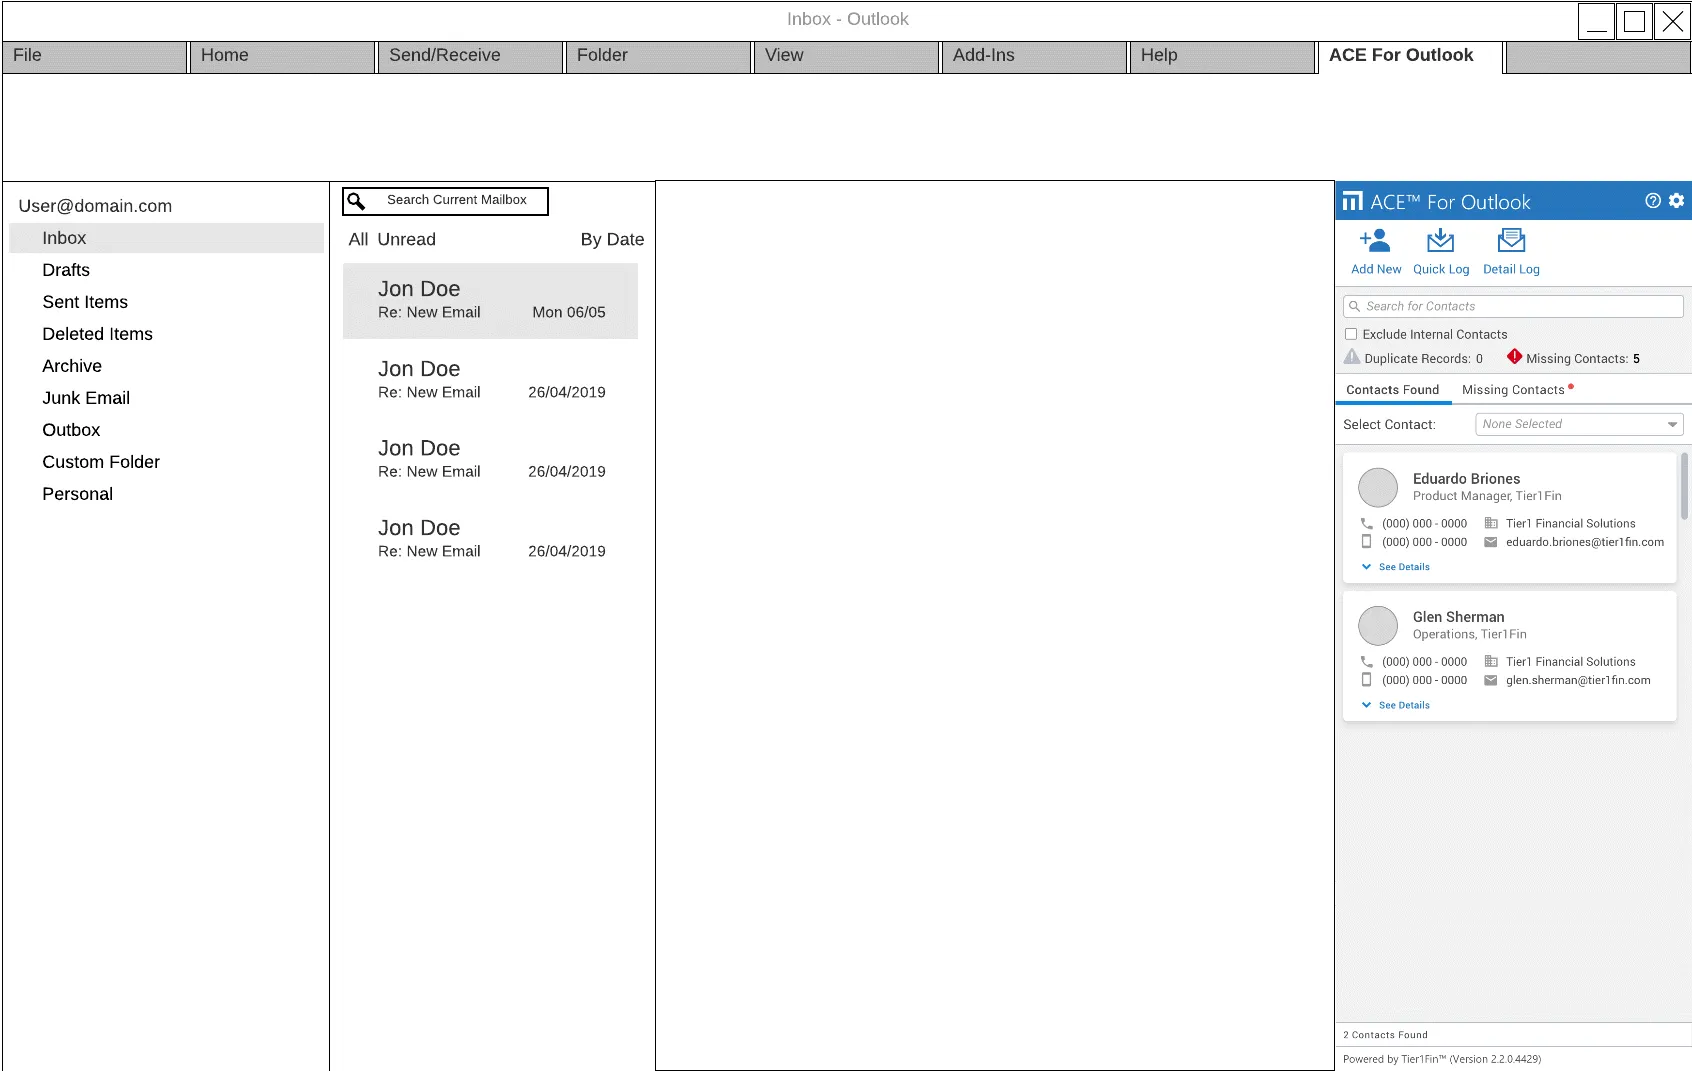The image size is (1692, 1071).
Task: Click eduardo.briones@tier1fin.com email address
Action: [x=1585, y=542]
